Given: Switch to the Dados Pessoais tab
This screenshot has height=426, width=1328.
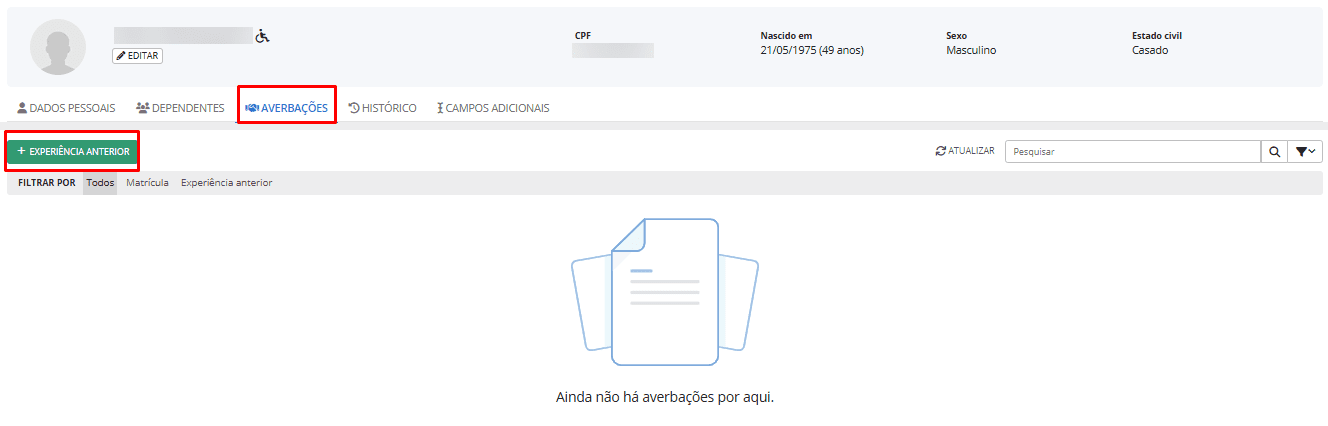Looking at the screenshot, I should point(66,108).
